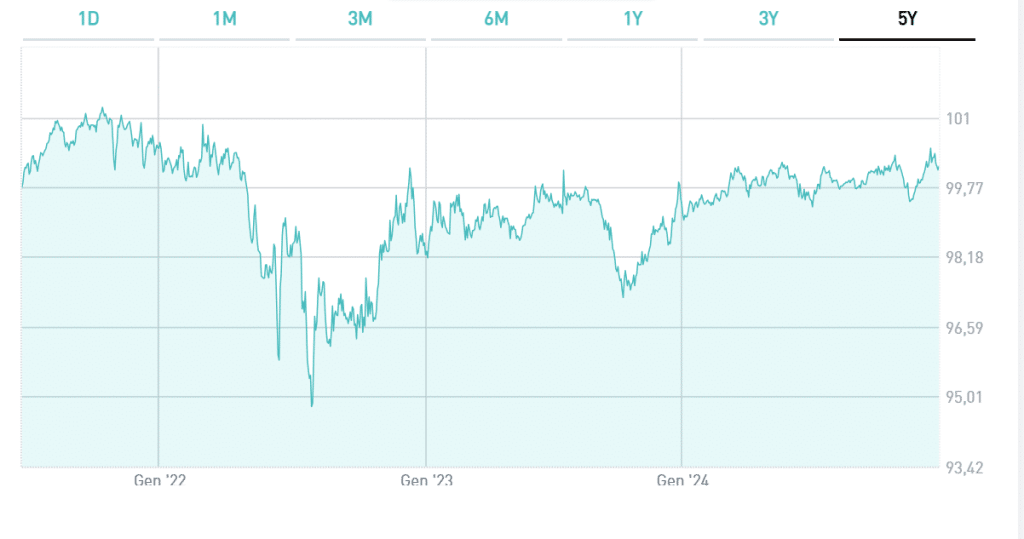Open the 6M time range tab

click(x=496, y=19)
